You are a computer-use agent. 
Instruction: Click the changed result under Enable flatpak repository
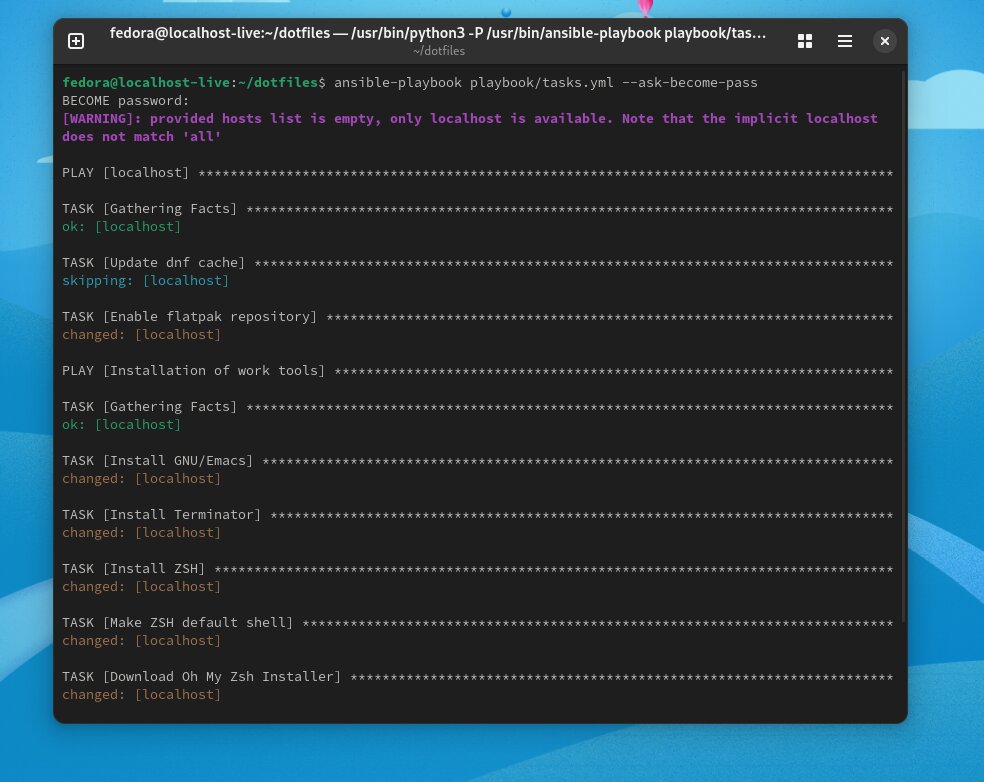[141, 334]
